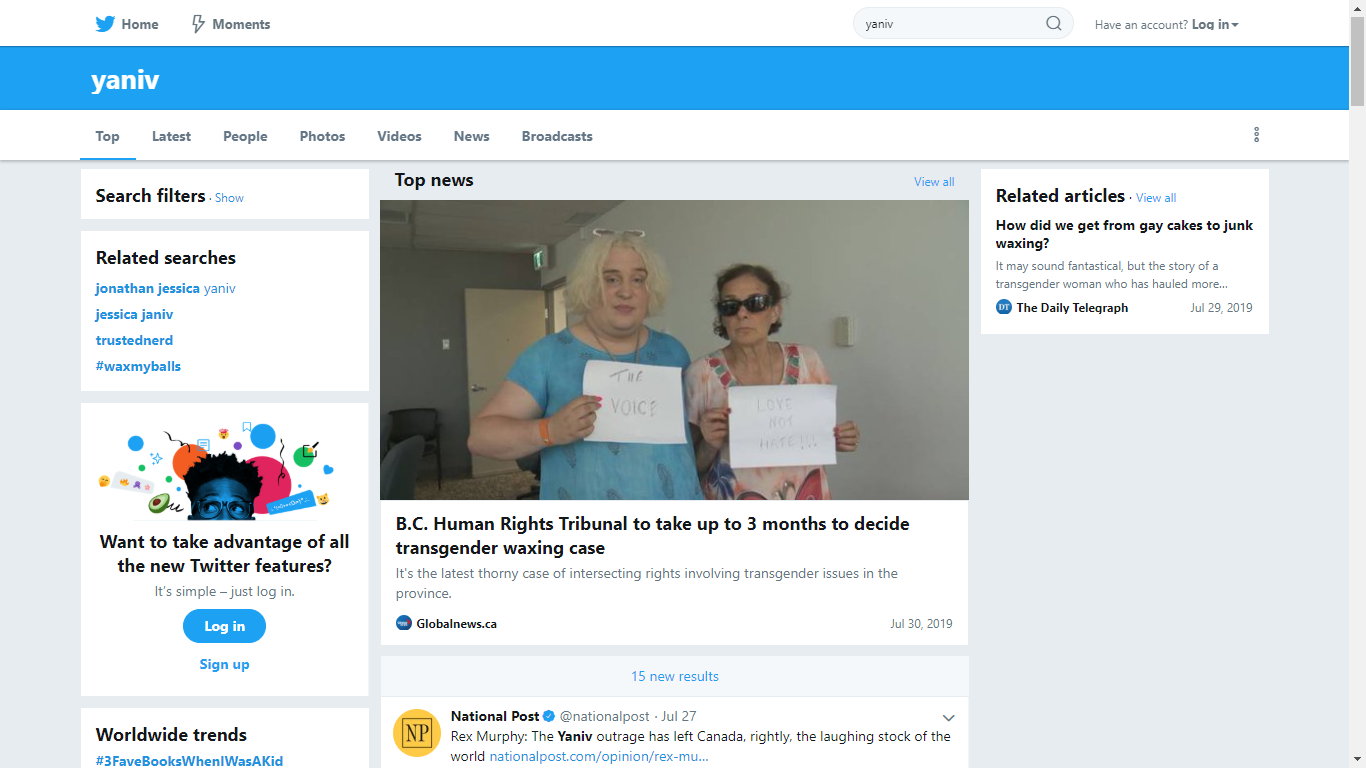The height and width of the screenshot is (768, 1366).
Task: Click the Globalnews.ca source name
Action: (457, 623)
